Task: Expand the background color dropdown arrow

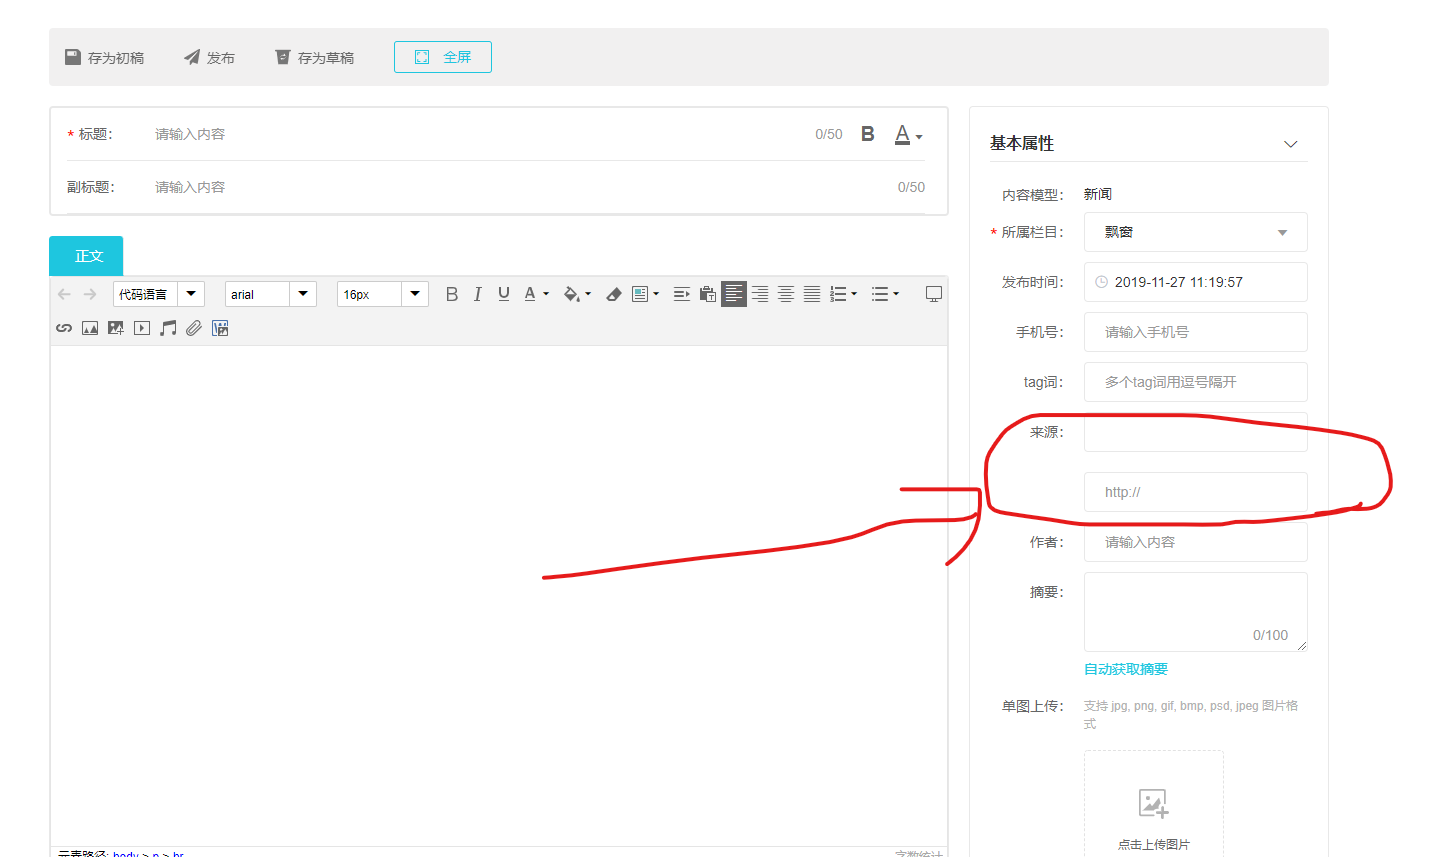Action: coord(588,294)
